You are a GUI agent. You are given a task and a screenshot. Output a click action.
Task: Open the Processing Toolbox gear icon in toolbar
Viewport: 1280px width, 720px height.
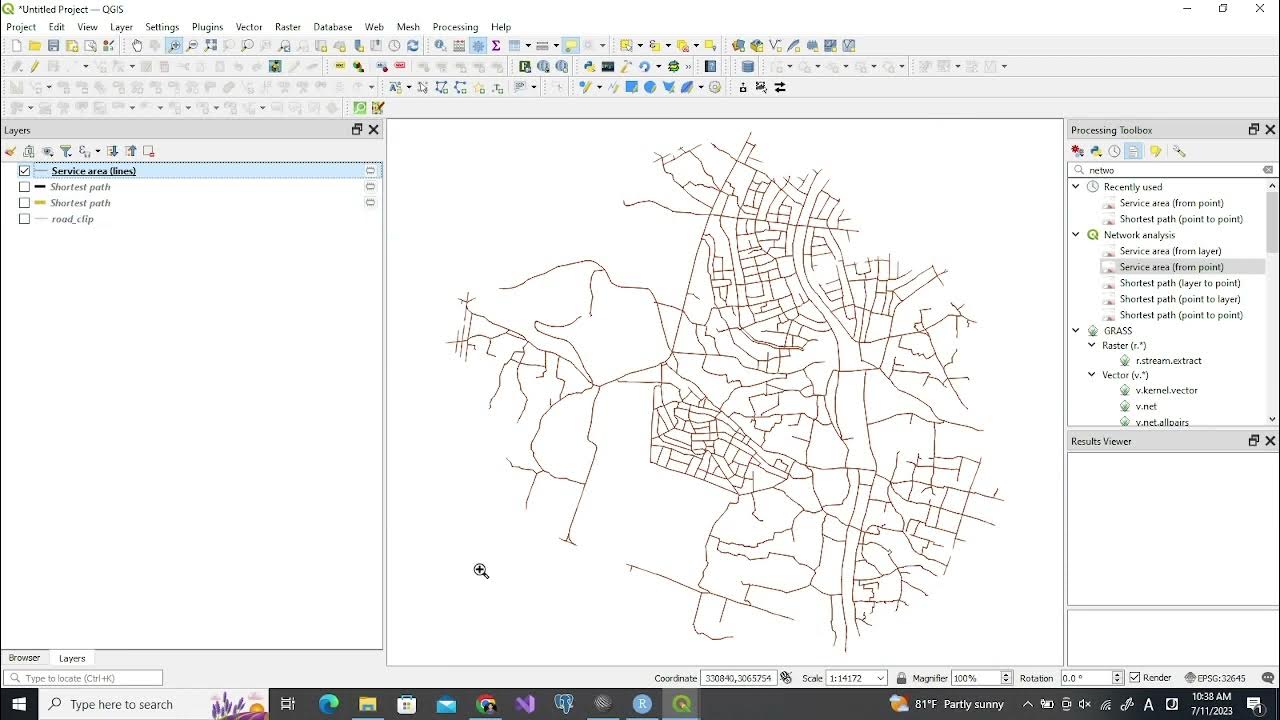(478, 46)
